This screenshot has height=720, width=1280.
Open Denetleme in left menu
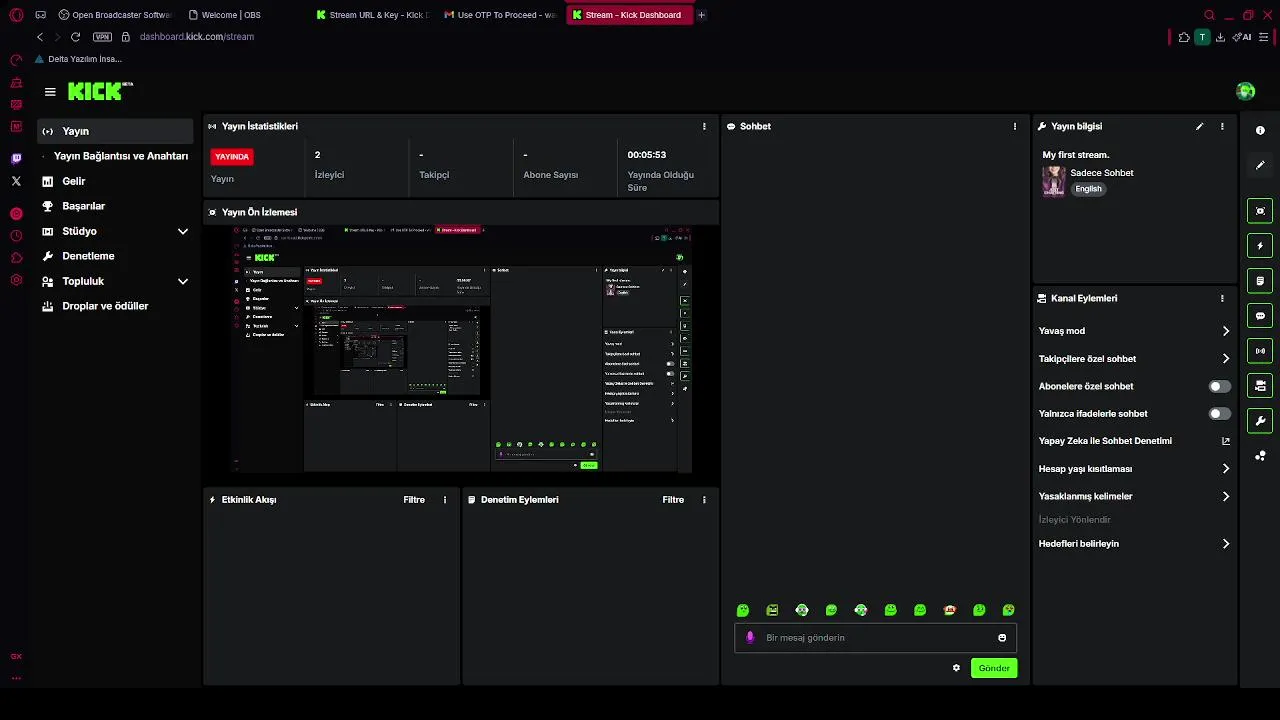[115, 256]
